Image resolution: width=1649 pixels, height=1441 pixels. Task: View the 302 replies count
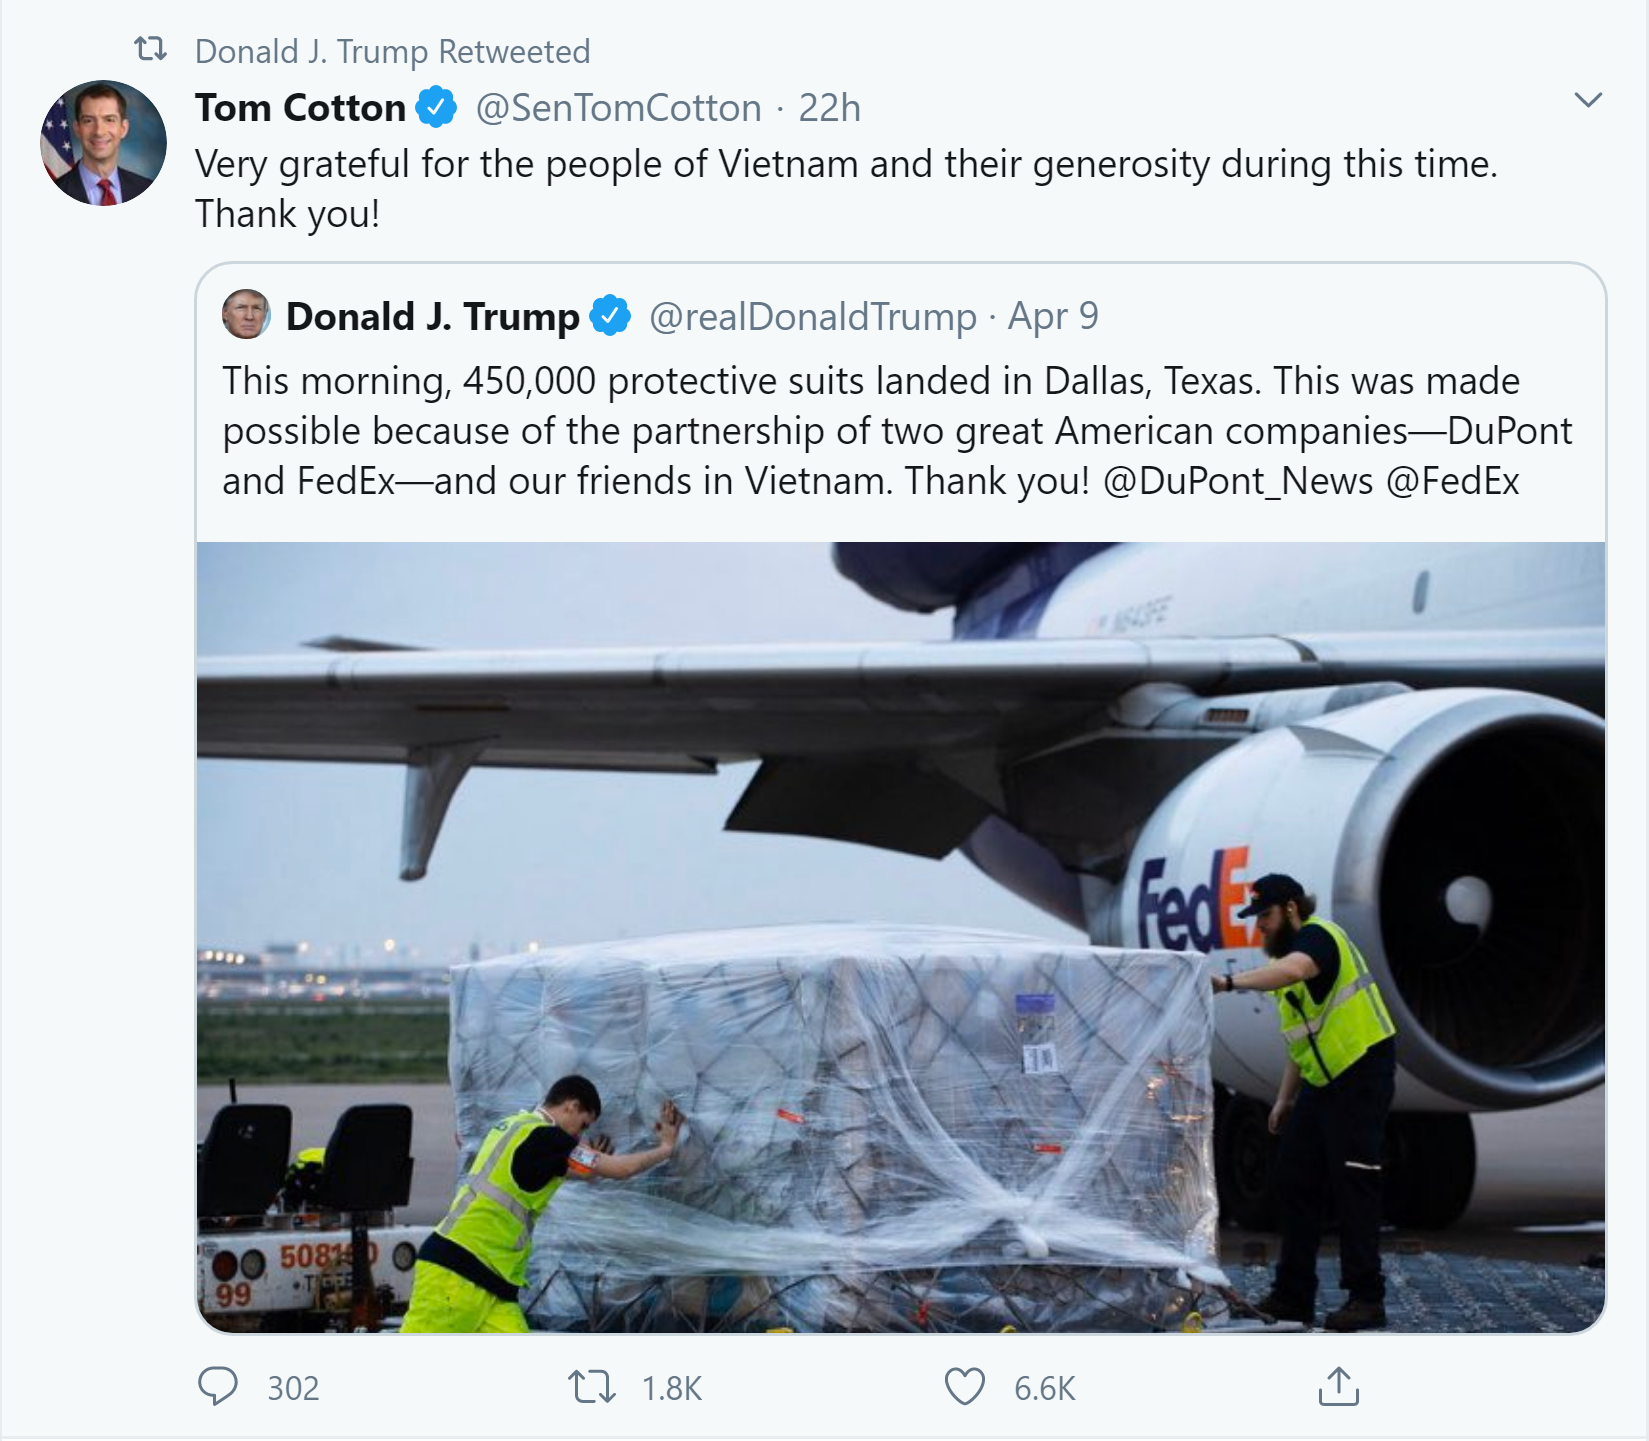coord(293,1388)
